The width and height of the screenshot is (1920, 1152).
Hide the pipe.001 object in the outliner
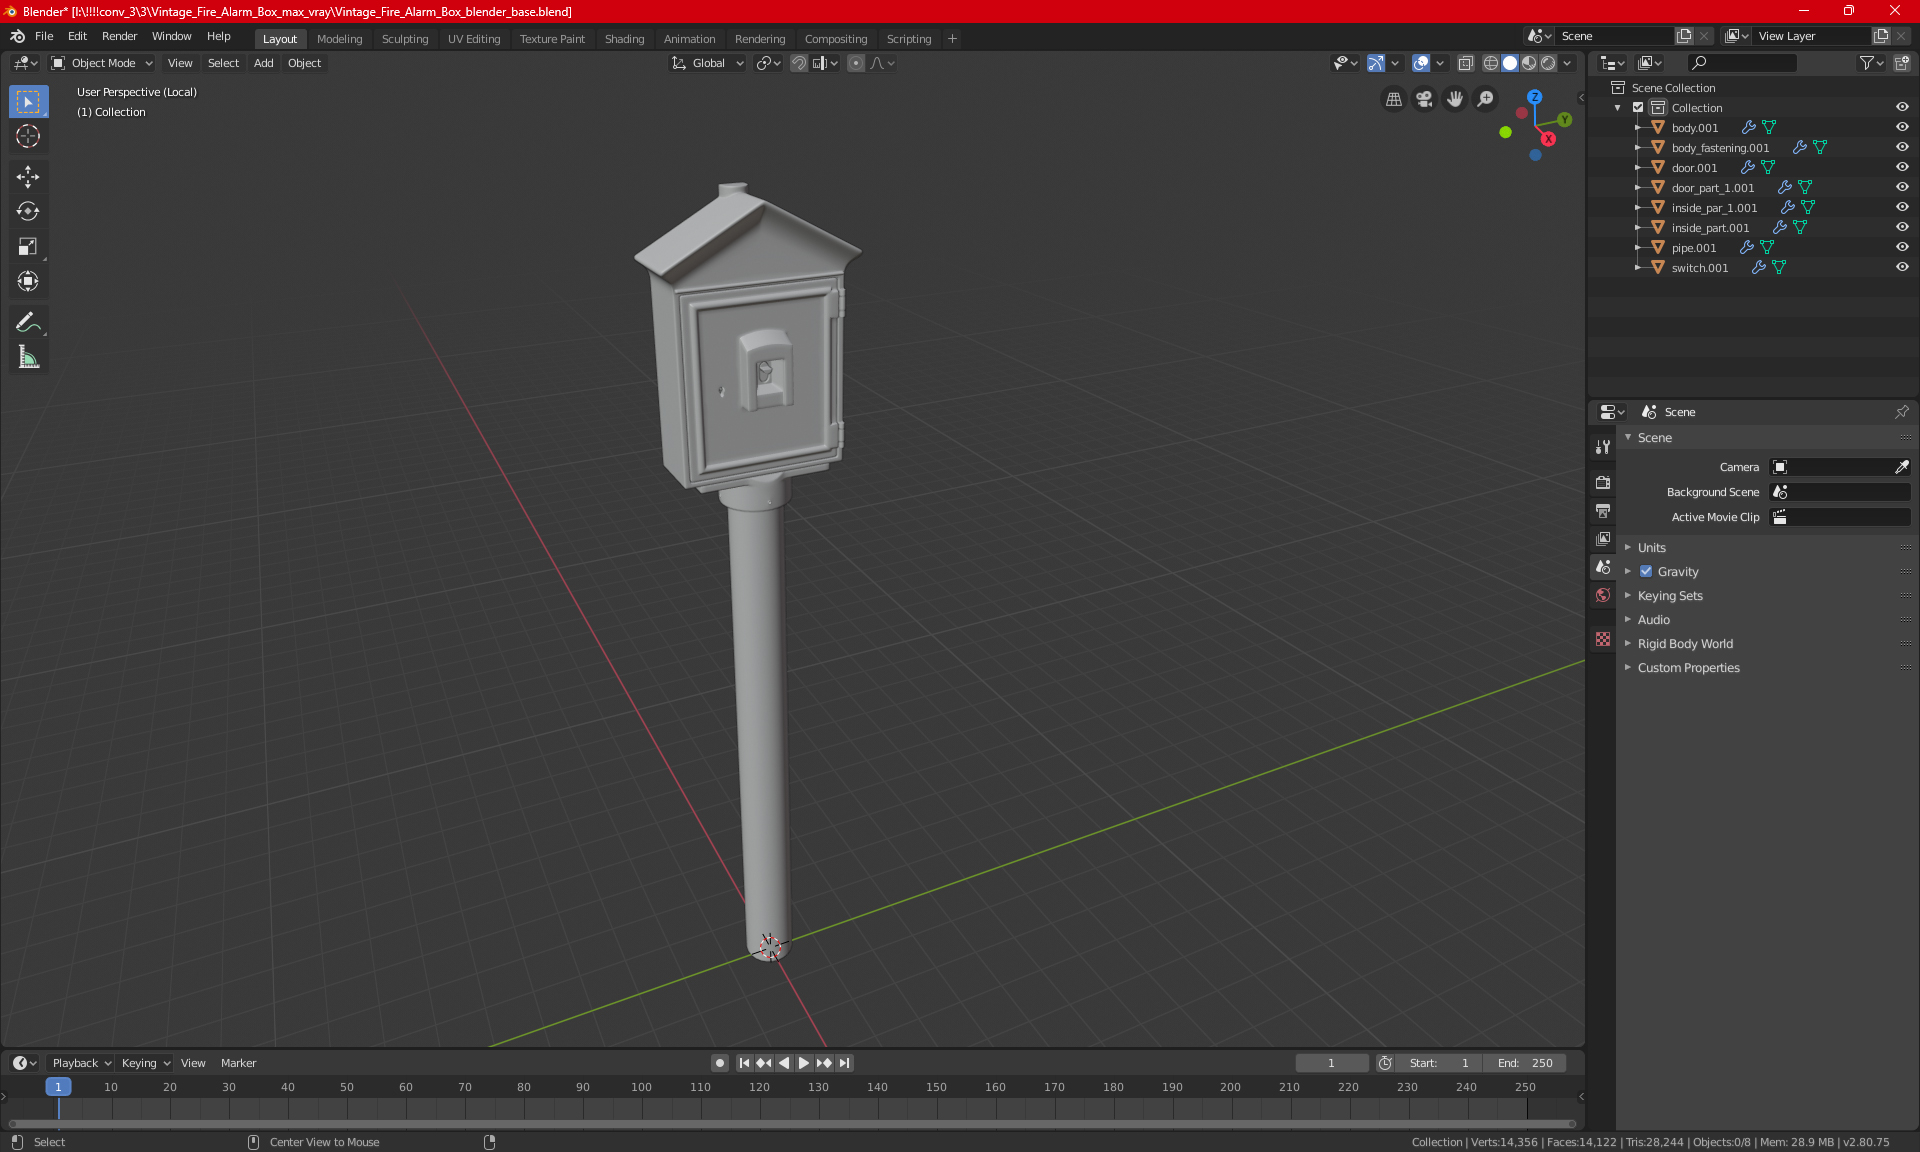point(1902,247)
